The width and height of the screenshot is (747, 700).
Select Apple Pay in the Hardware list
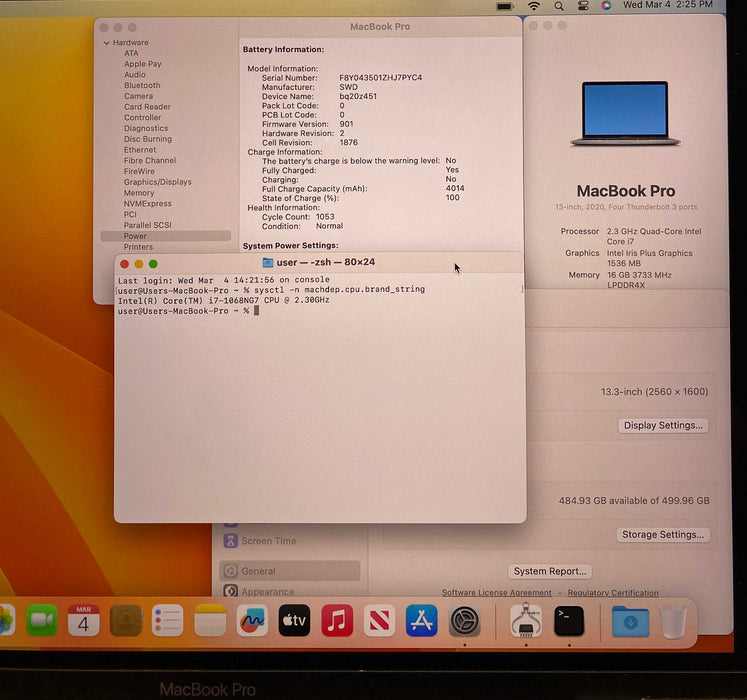(142, 64)
